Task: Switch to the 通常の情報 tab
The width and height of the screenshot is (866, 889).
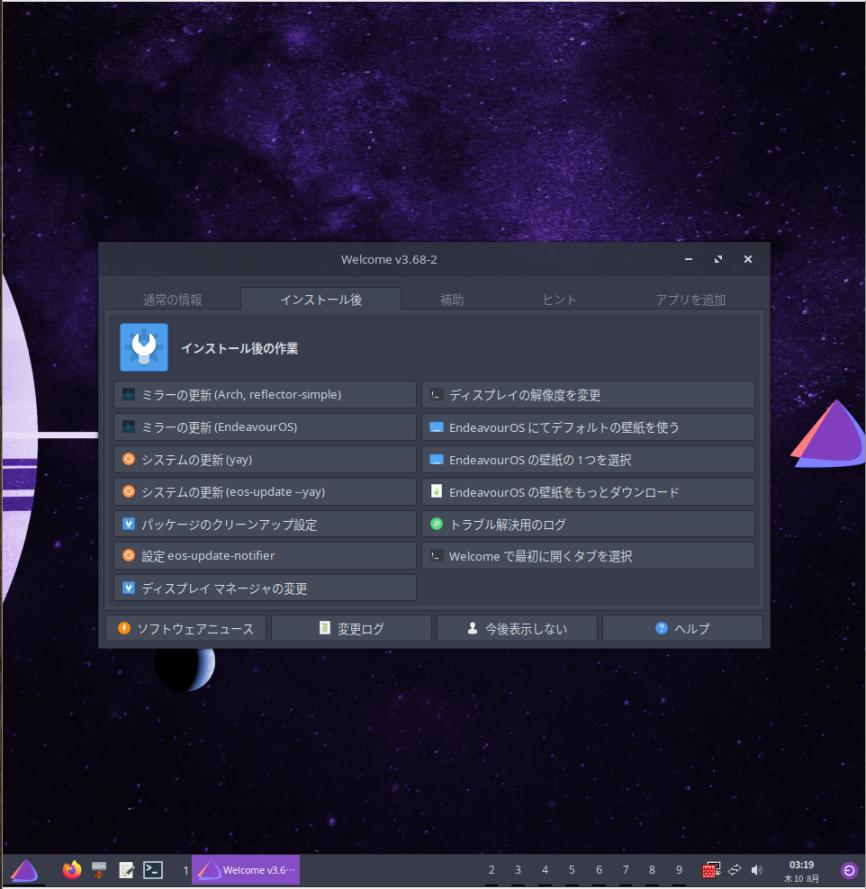Action: coord(172,299)
